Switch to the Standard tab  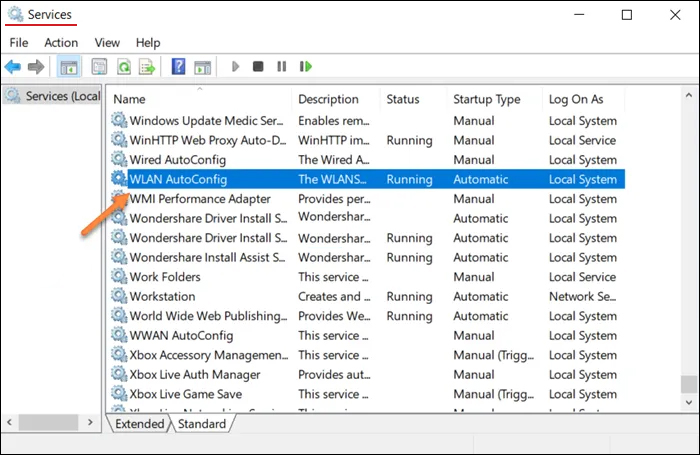[x=202, y=424]
